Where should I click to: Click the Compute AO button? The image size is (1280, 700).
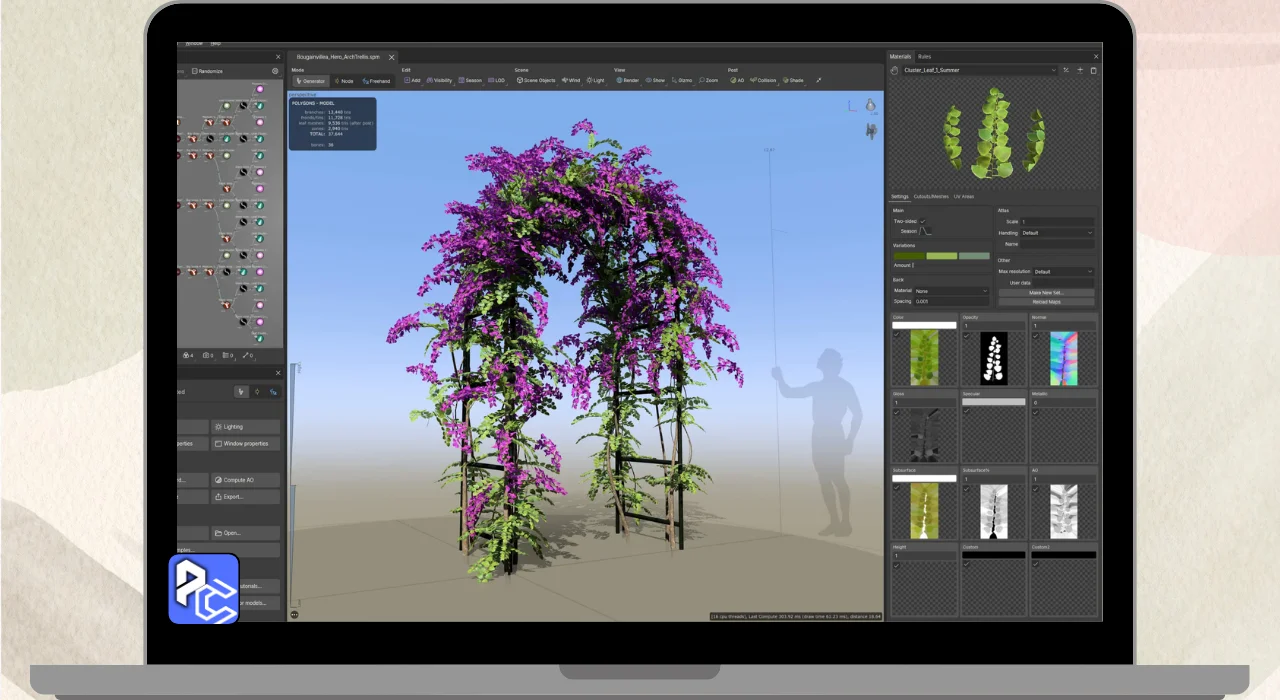[x=245, y=480]
